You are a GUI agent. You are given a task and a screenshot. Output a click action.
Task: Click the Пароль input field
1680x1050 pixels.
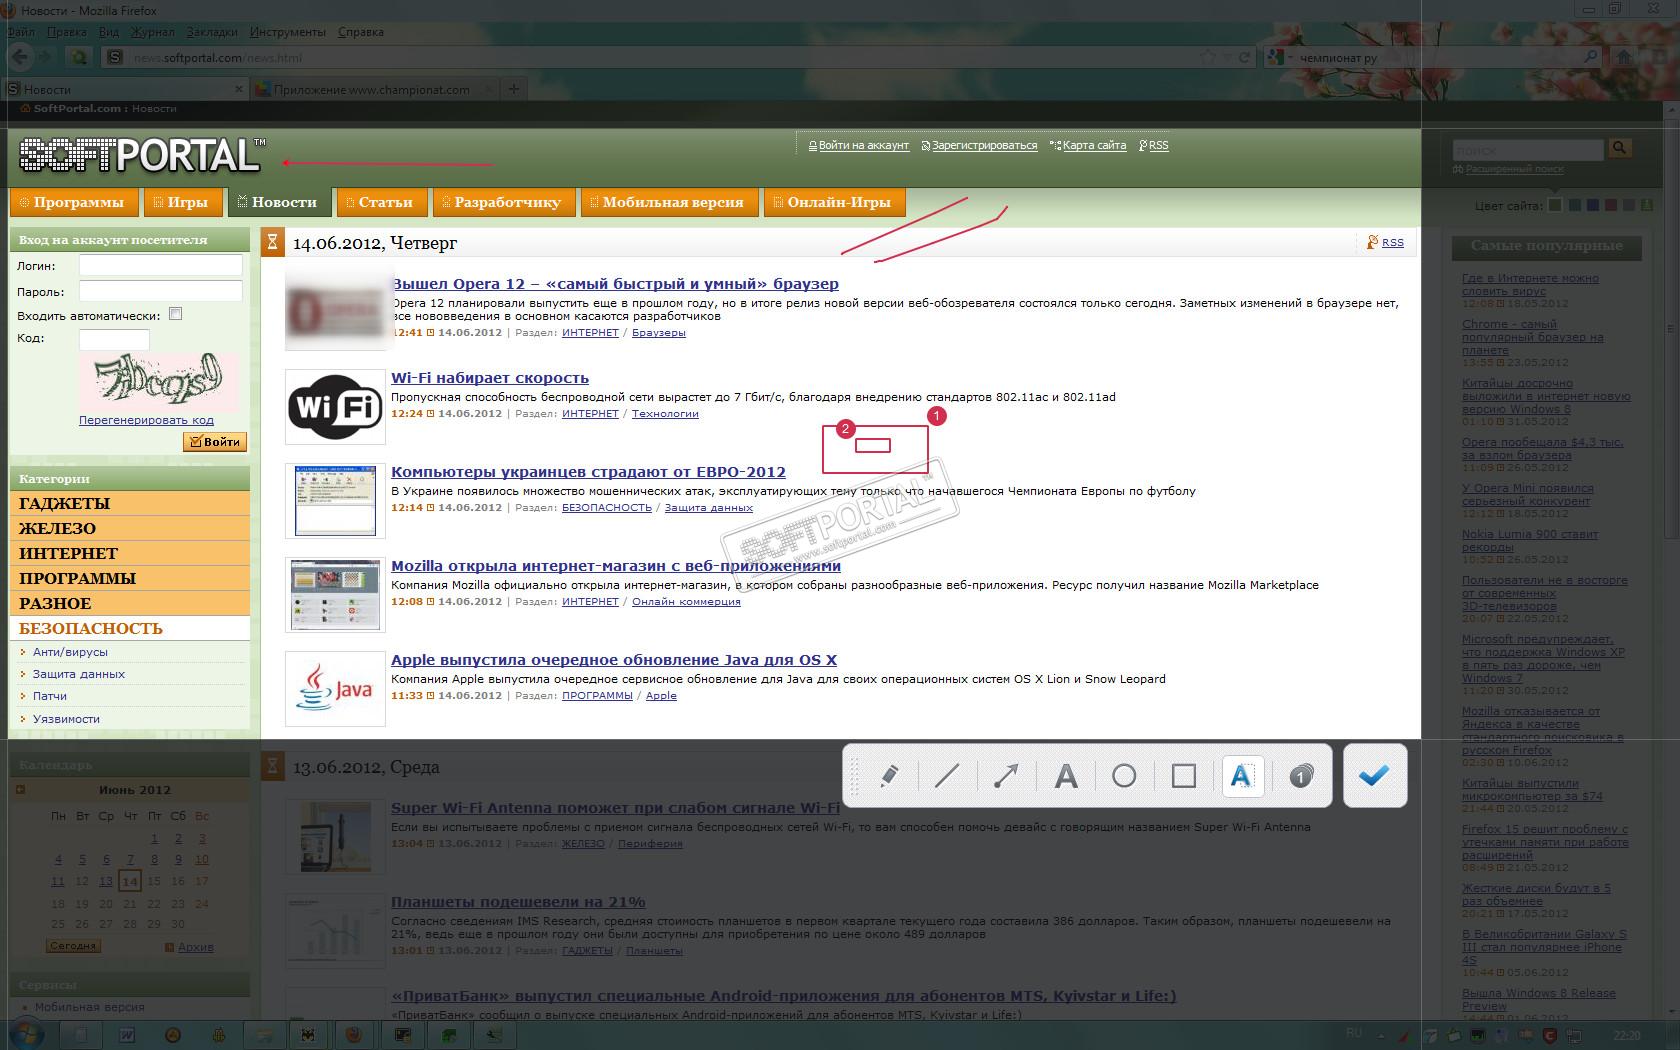click(161, 291)
